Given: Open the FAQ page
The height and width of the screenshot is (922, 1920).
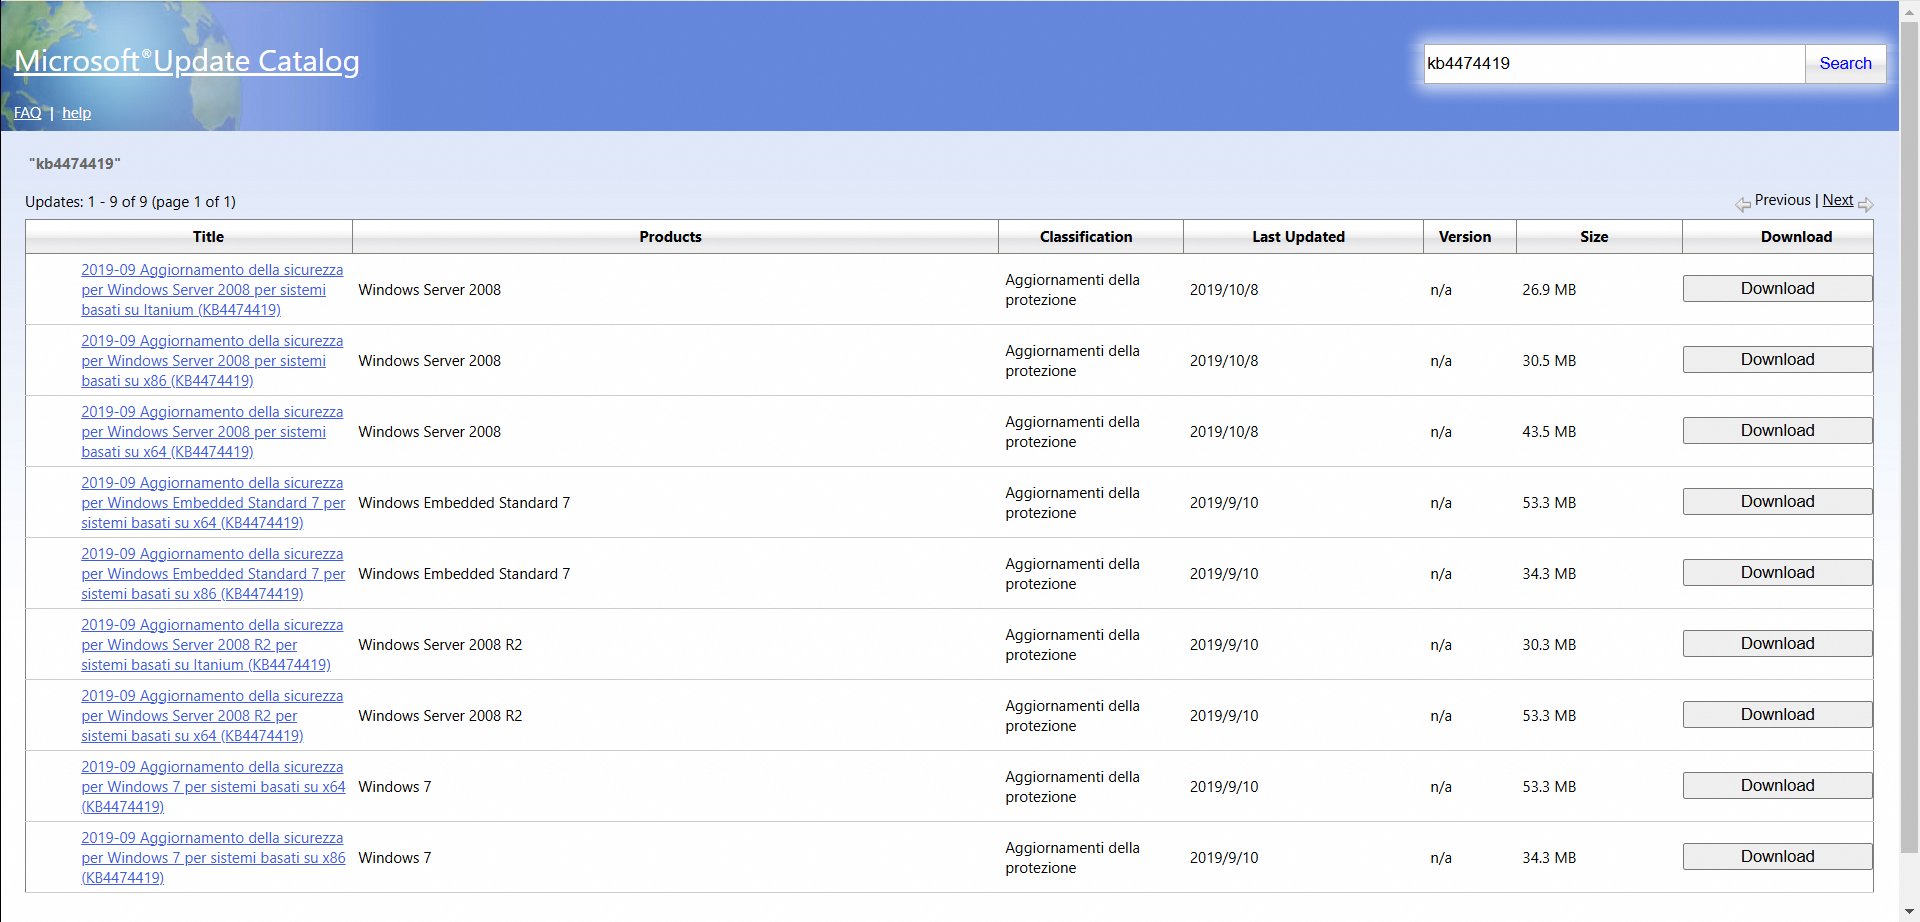Looking at the screenshot, I should click(27, 112).
